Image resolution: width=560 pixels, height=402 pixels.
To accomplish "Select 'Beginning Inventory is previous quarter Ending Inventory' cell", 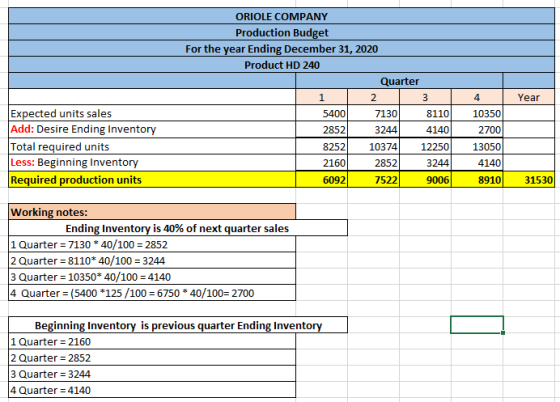I will click(178, 325).
